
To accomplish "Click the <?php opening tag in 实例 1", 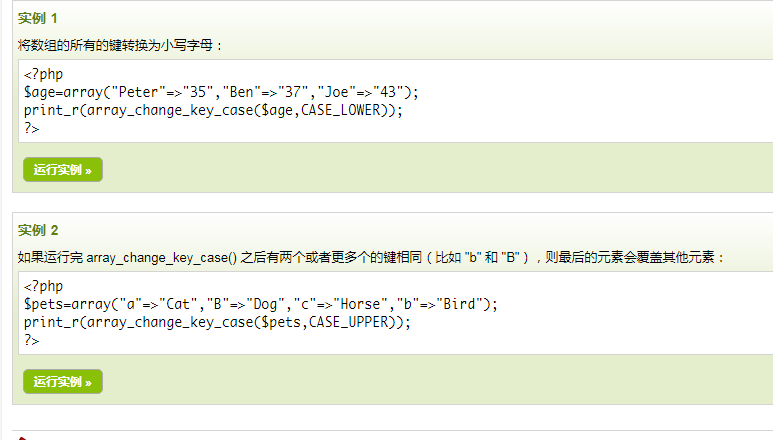I will [44, 74].
